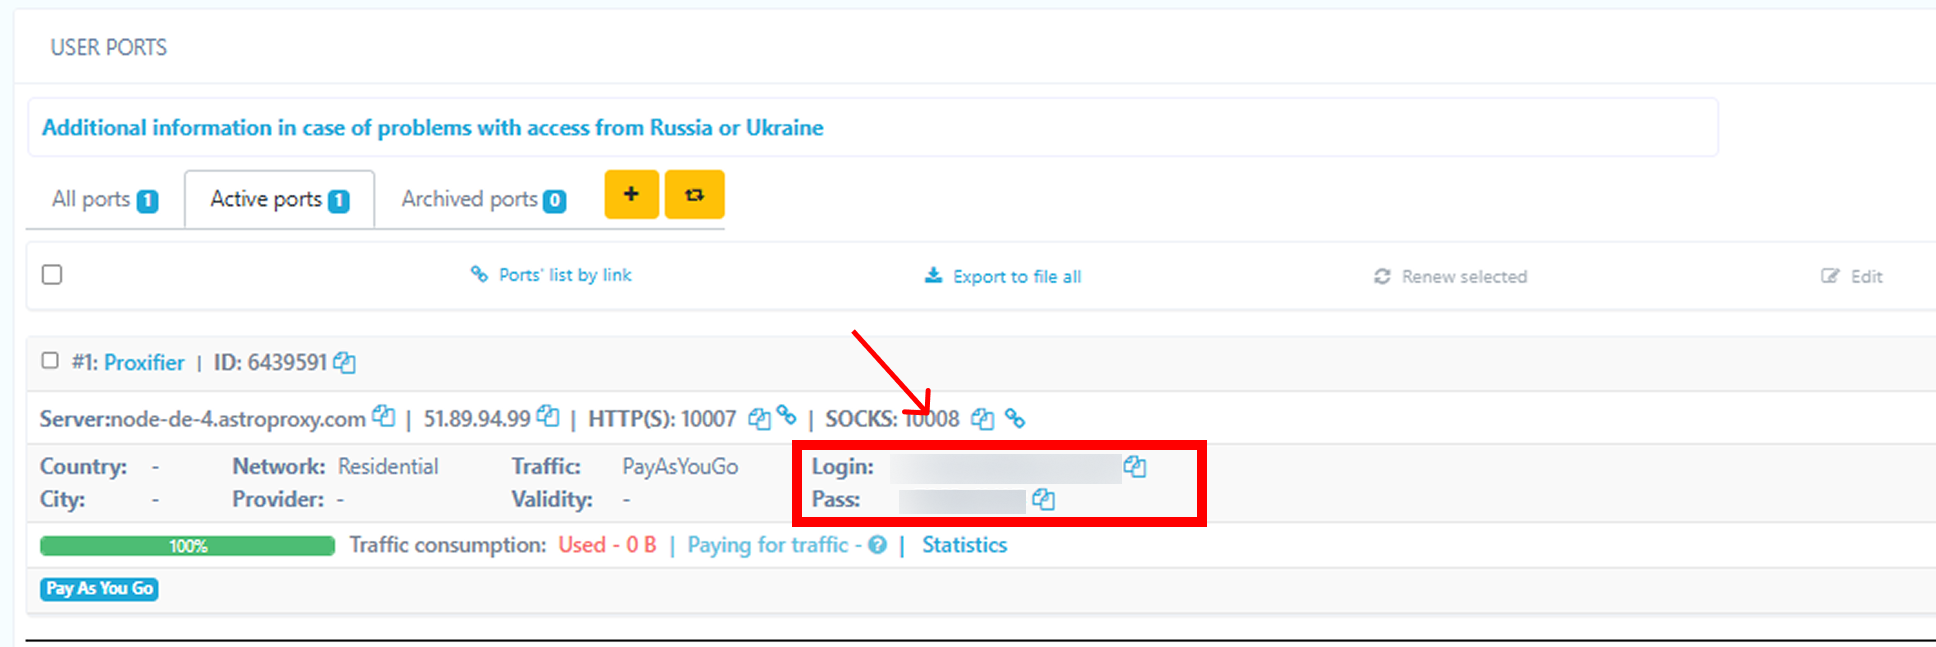This screenshot has height=647, width=1936.
Task: Open HTTP(S) port link icon
Action: click(x=787, y=414)
